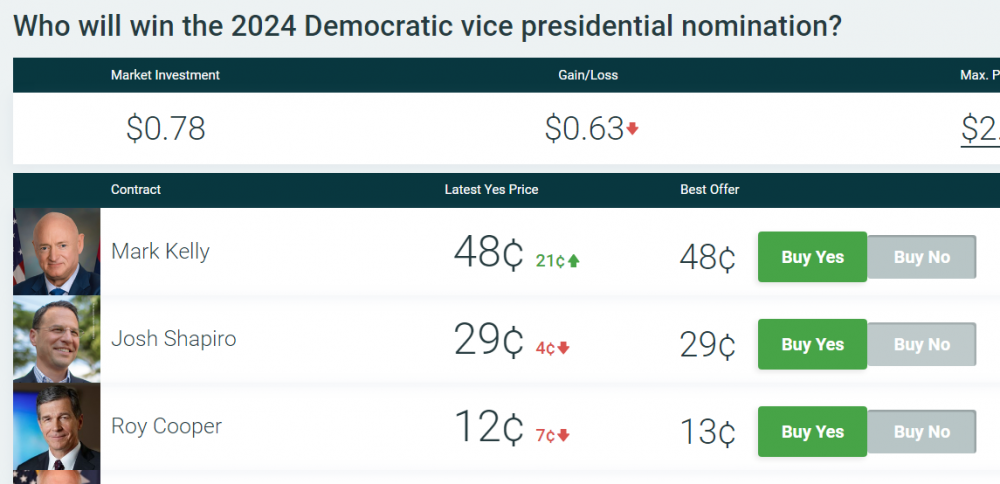Image resolution: width=1000 pixels, height=484 pixels.
Task: Open Mark Kelly's portrait thumbnail
Action: [x=57, y=251]
